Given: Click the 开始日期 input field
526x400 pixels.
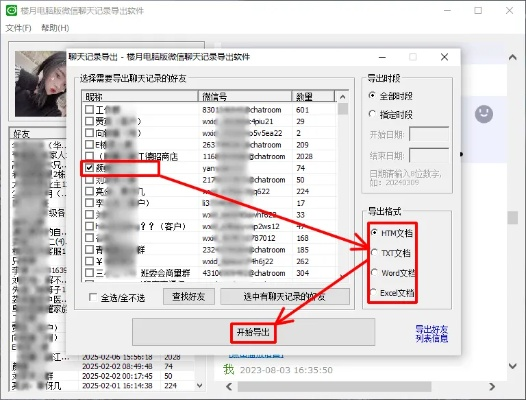Looking at the screenshot, I should click(x=429, y=135).
